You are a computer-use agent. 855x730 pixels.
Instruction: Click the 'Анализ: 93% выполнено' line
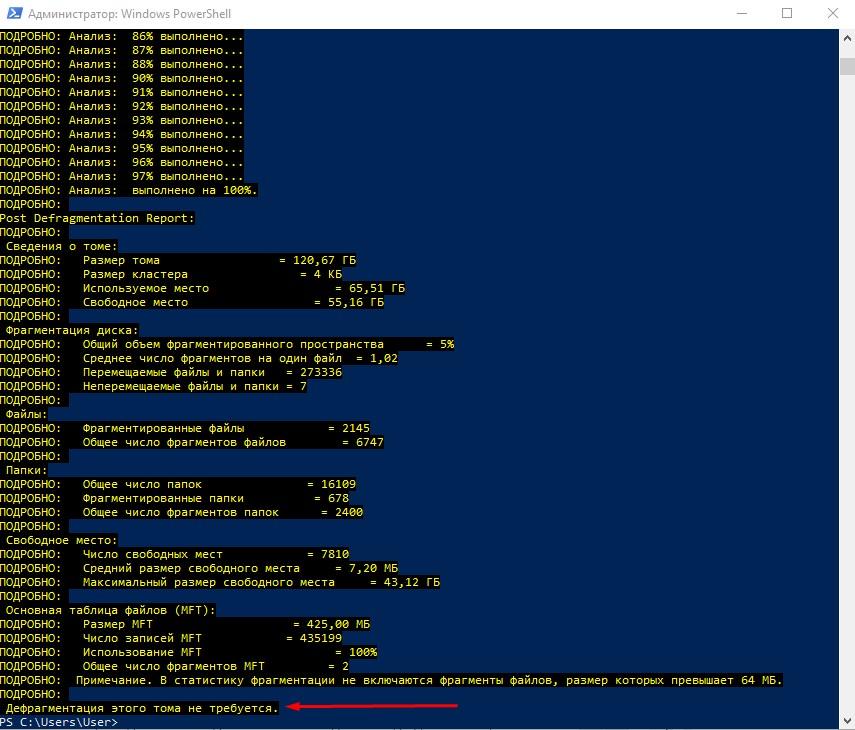(122, 120)
